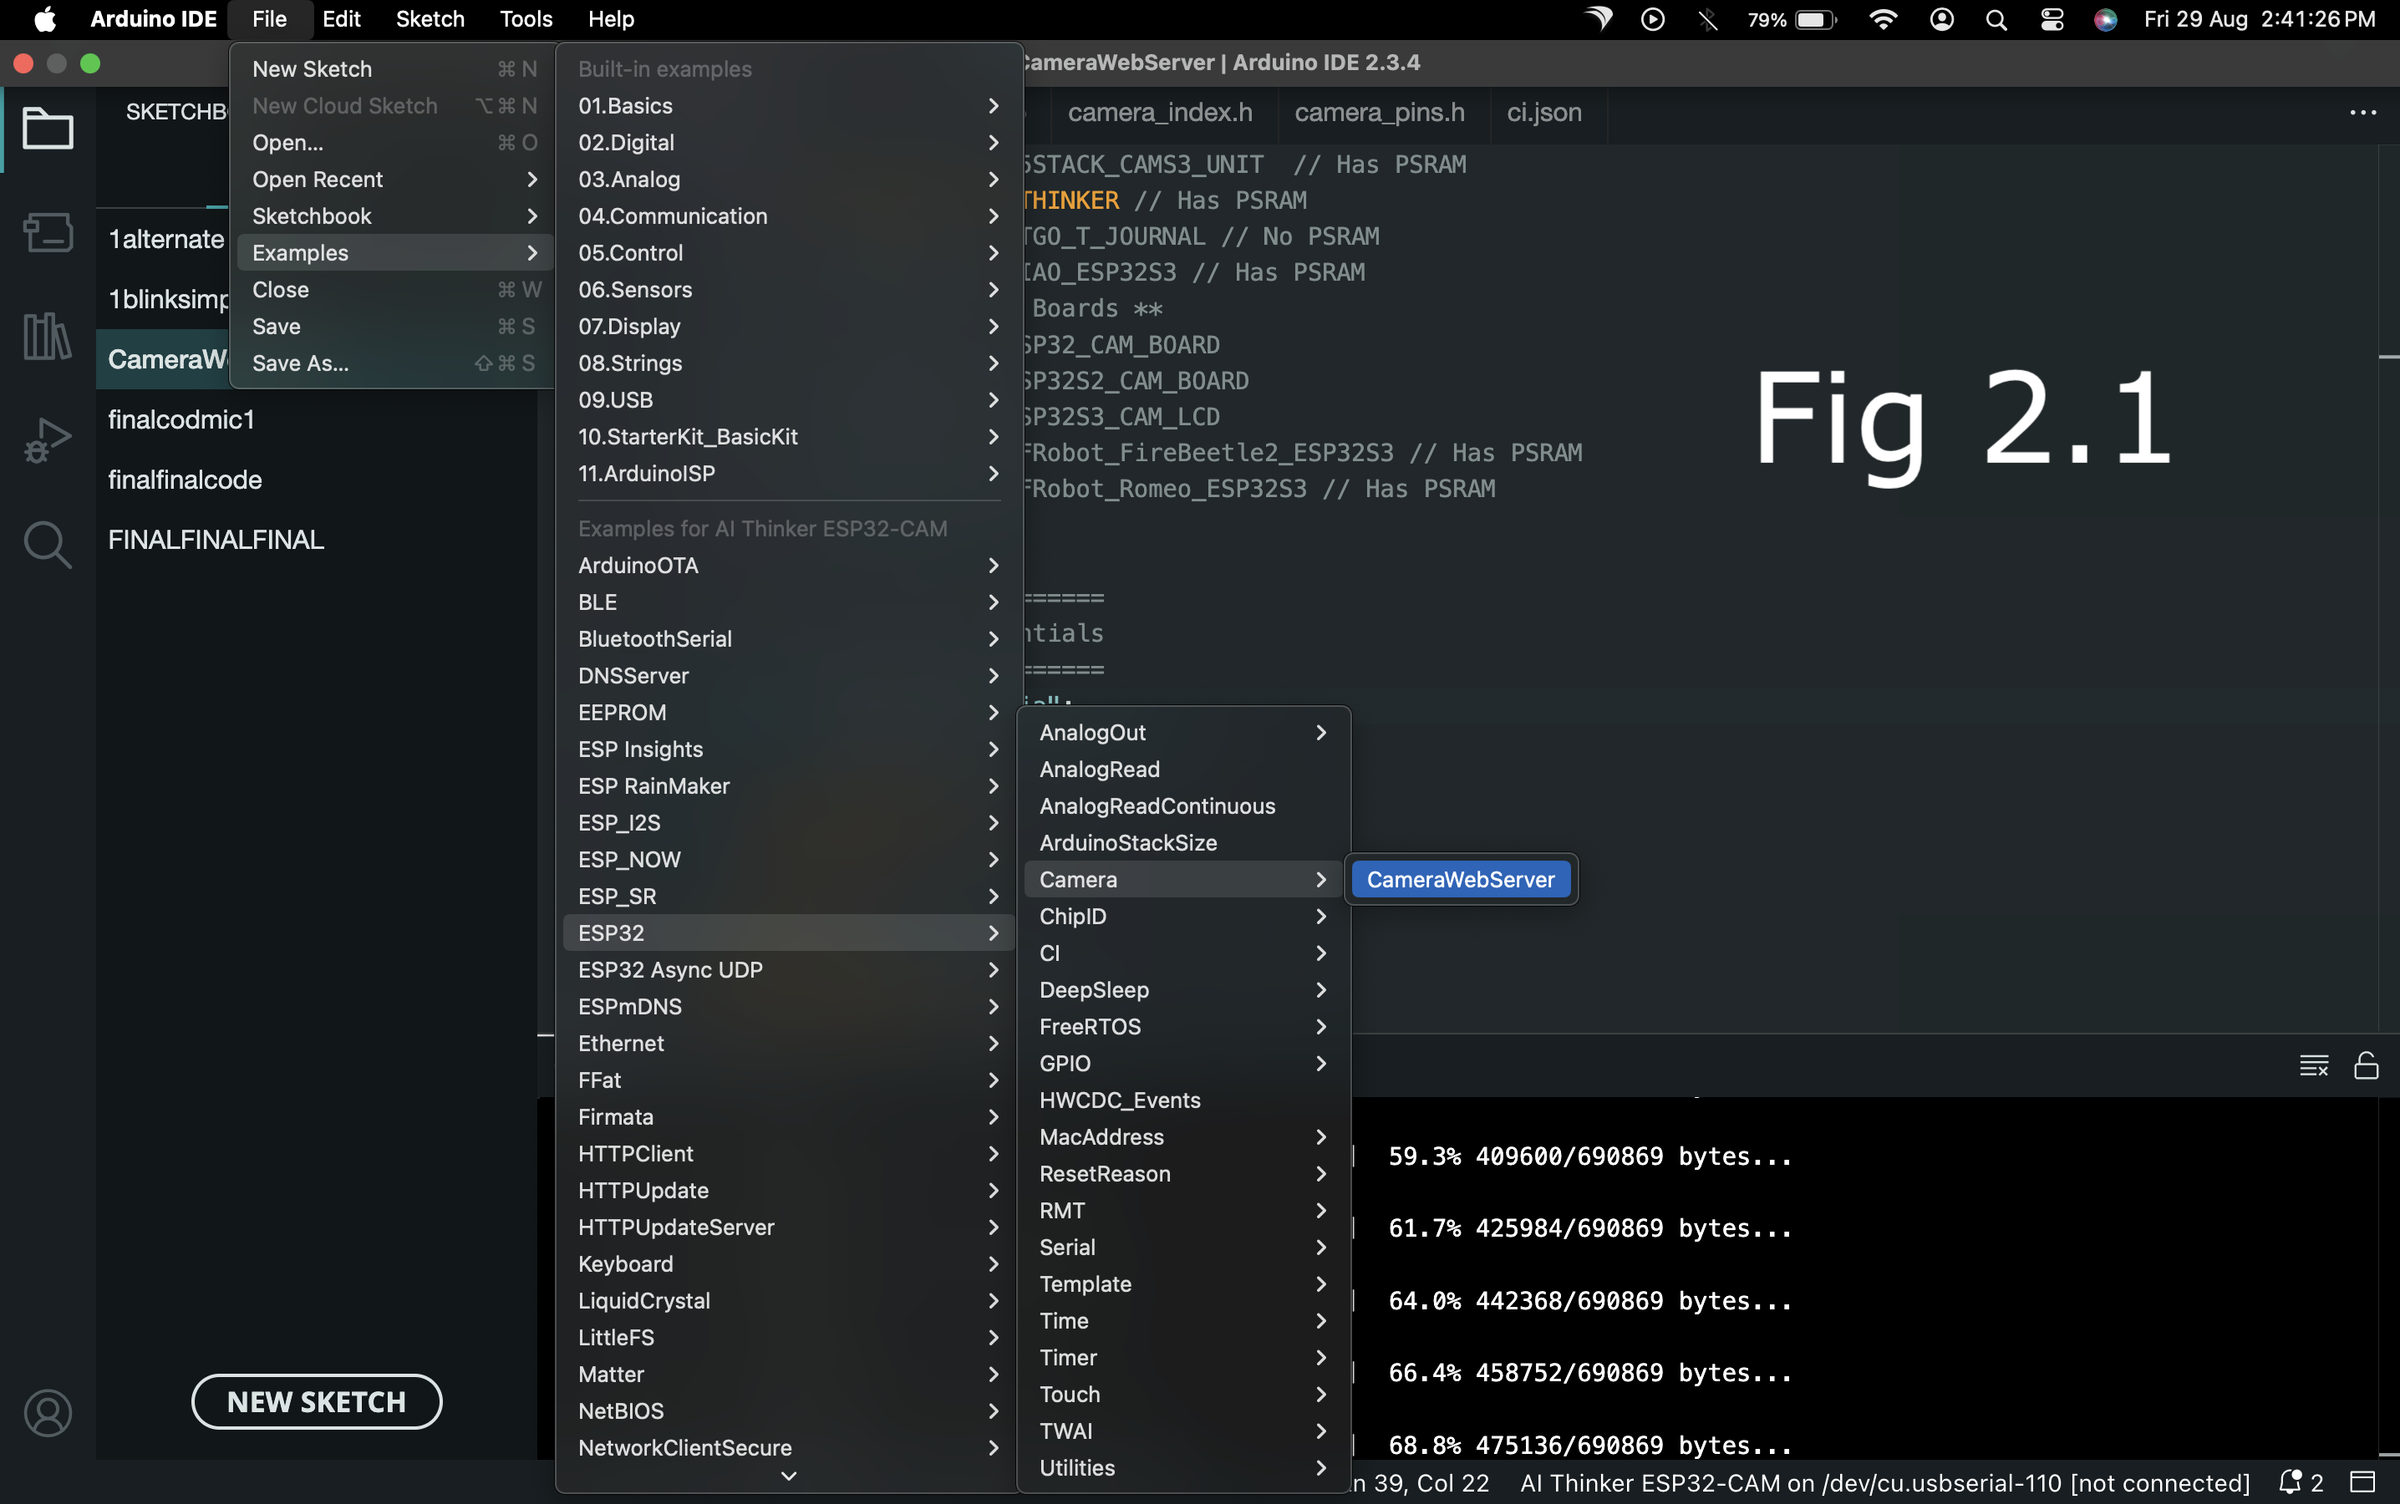Switch to the camera_pins.h tab
Image resolution: width=2400 pixels, height=1504 pixels.
(x=1379, y=112)
